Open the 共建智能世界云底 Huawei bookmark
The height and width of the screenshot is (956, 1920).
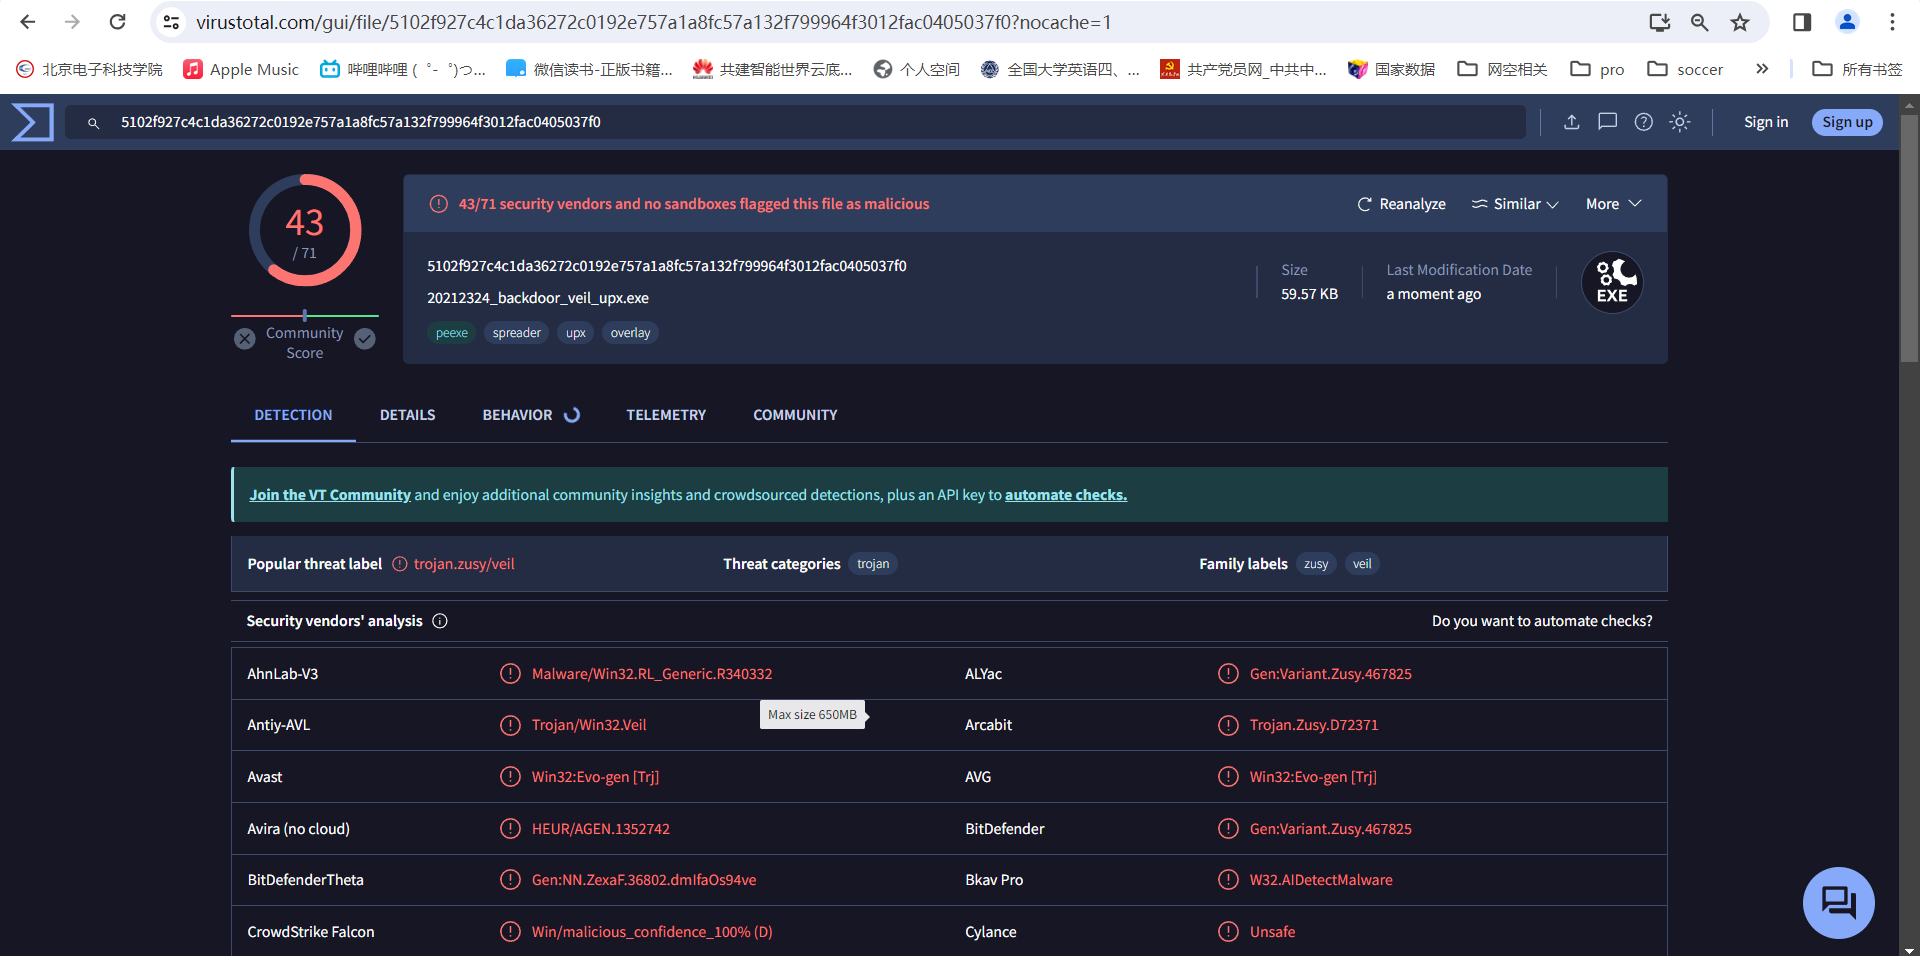tap(772, 69)
